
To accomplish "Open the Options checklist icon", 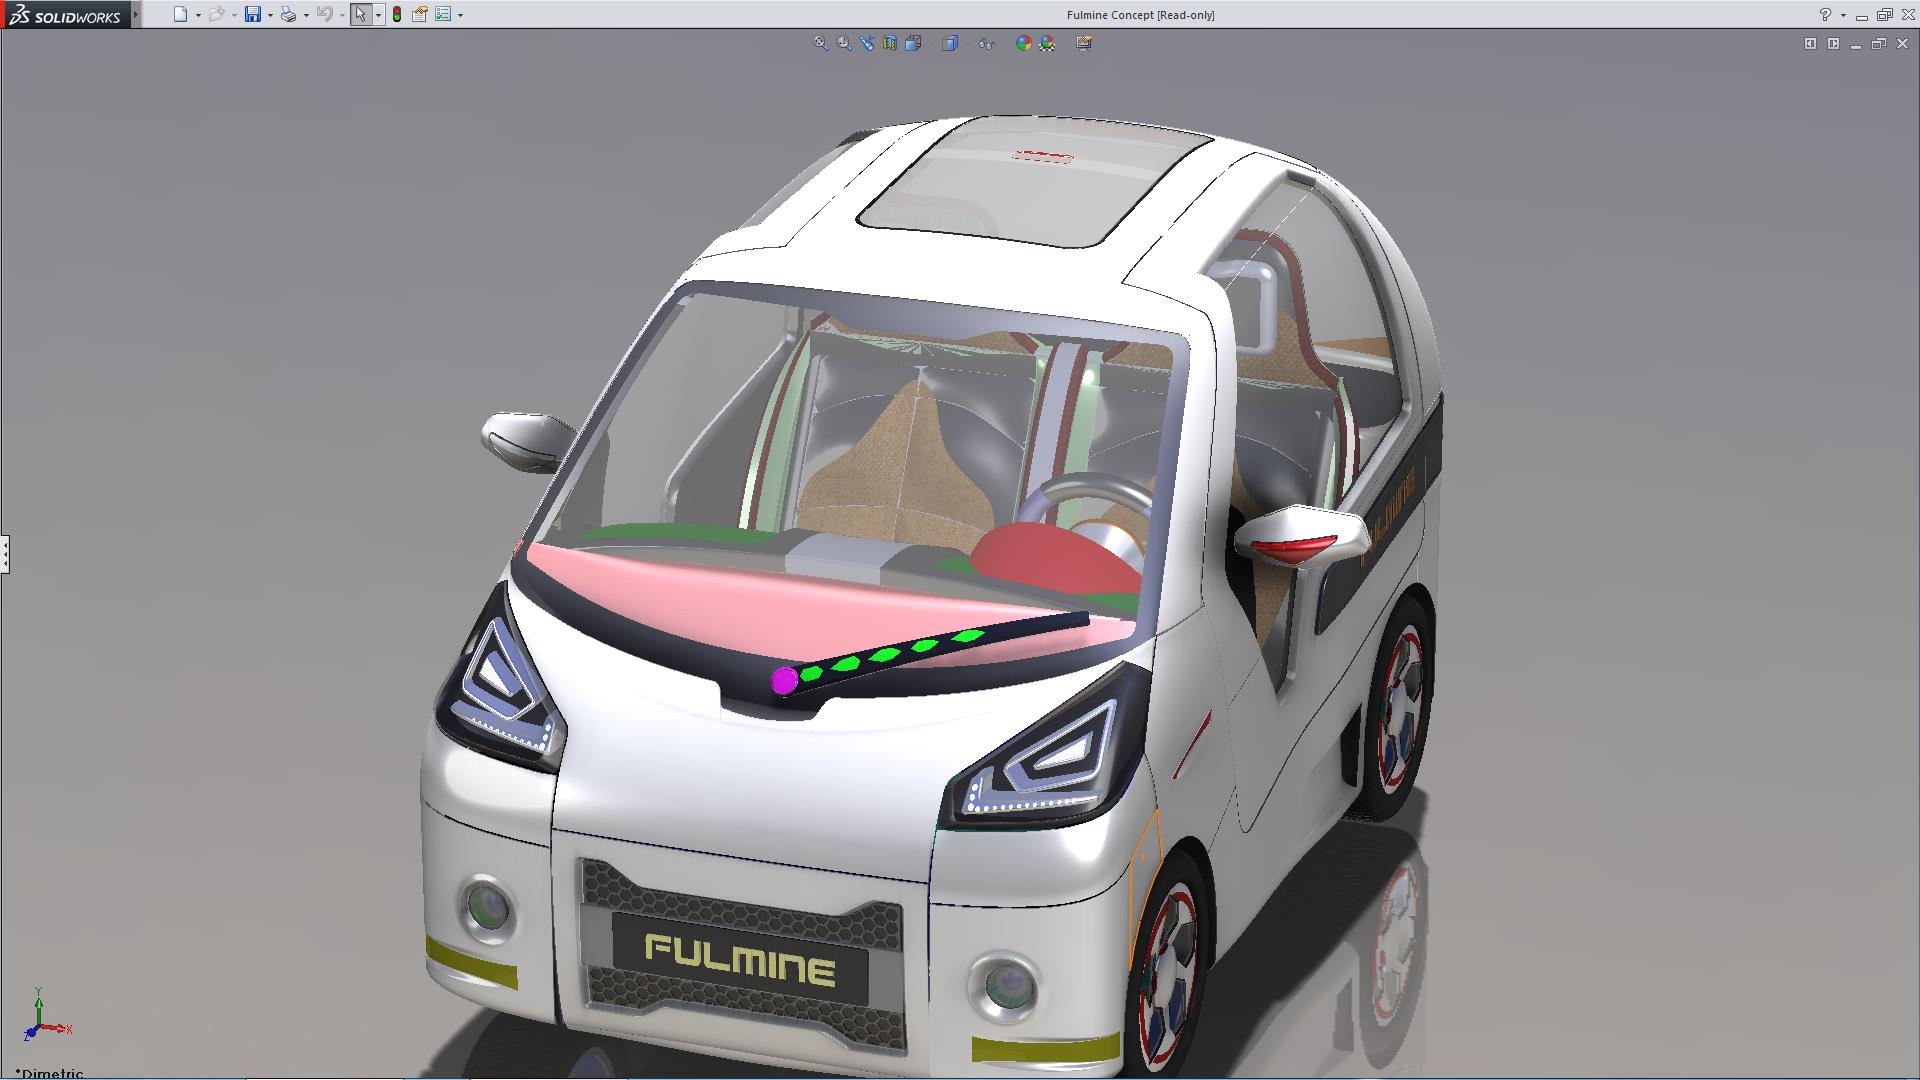I will [x=443, y=14].
